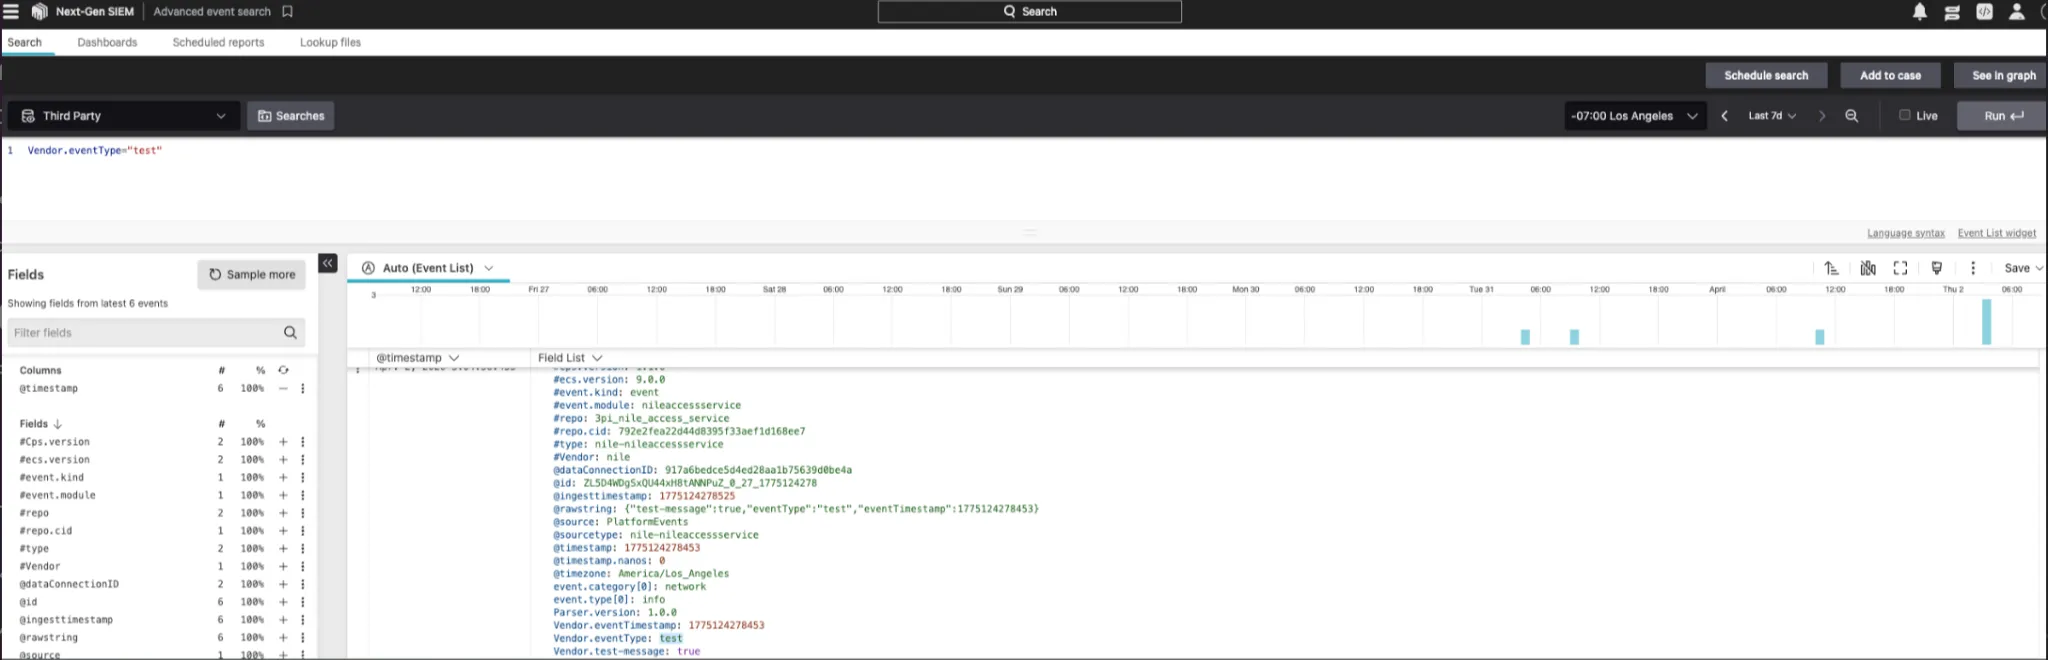Screen dimensions: 2048x660
Task: Click the tallest histogram bar on Thu 2
Action: click(x=1986, y=322)
